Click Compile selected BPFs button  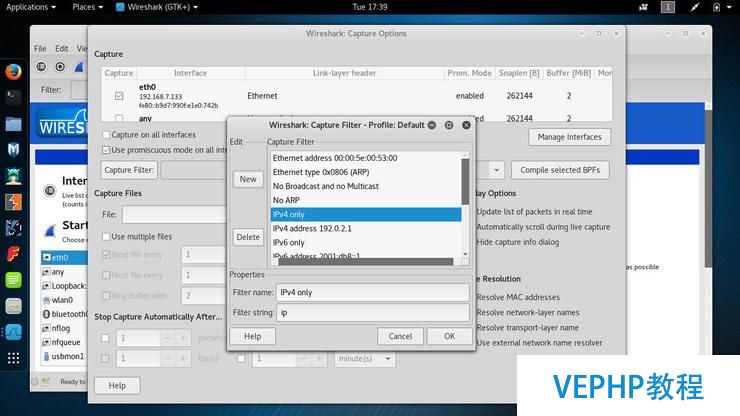point(560,170)
